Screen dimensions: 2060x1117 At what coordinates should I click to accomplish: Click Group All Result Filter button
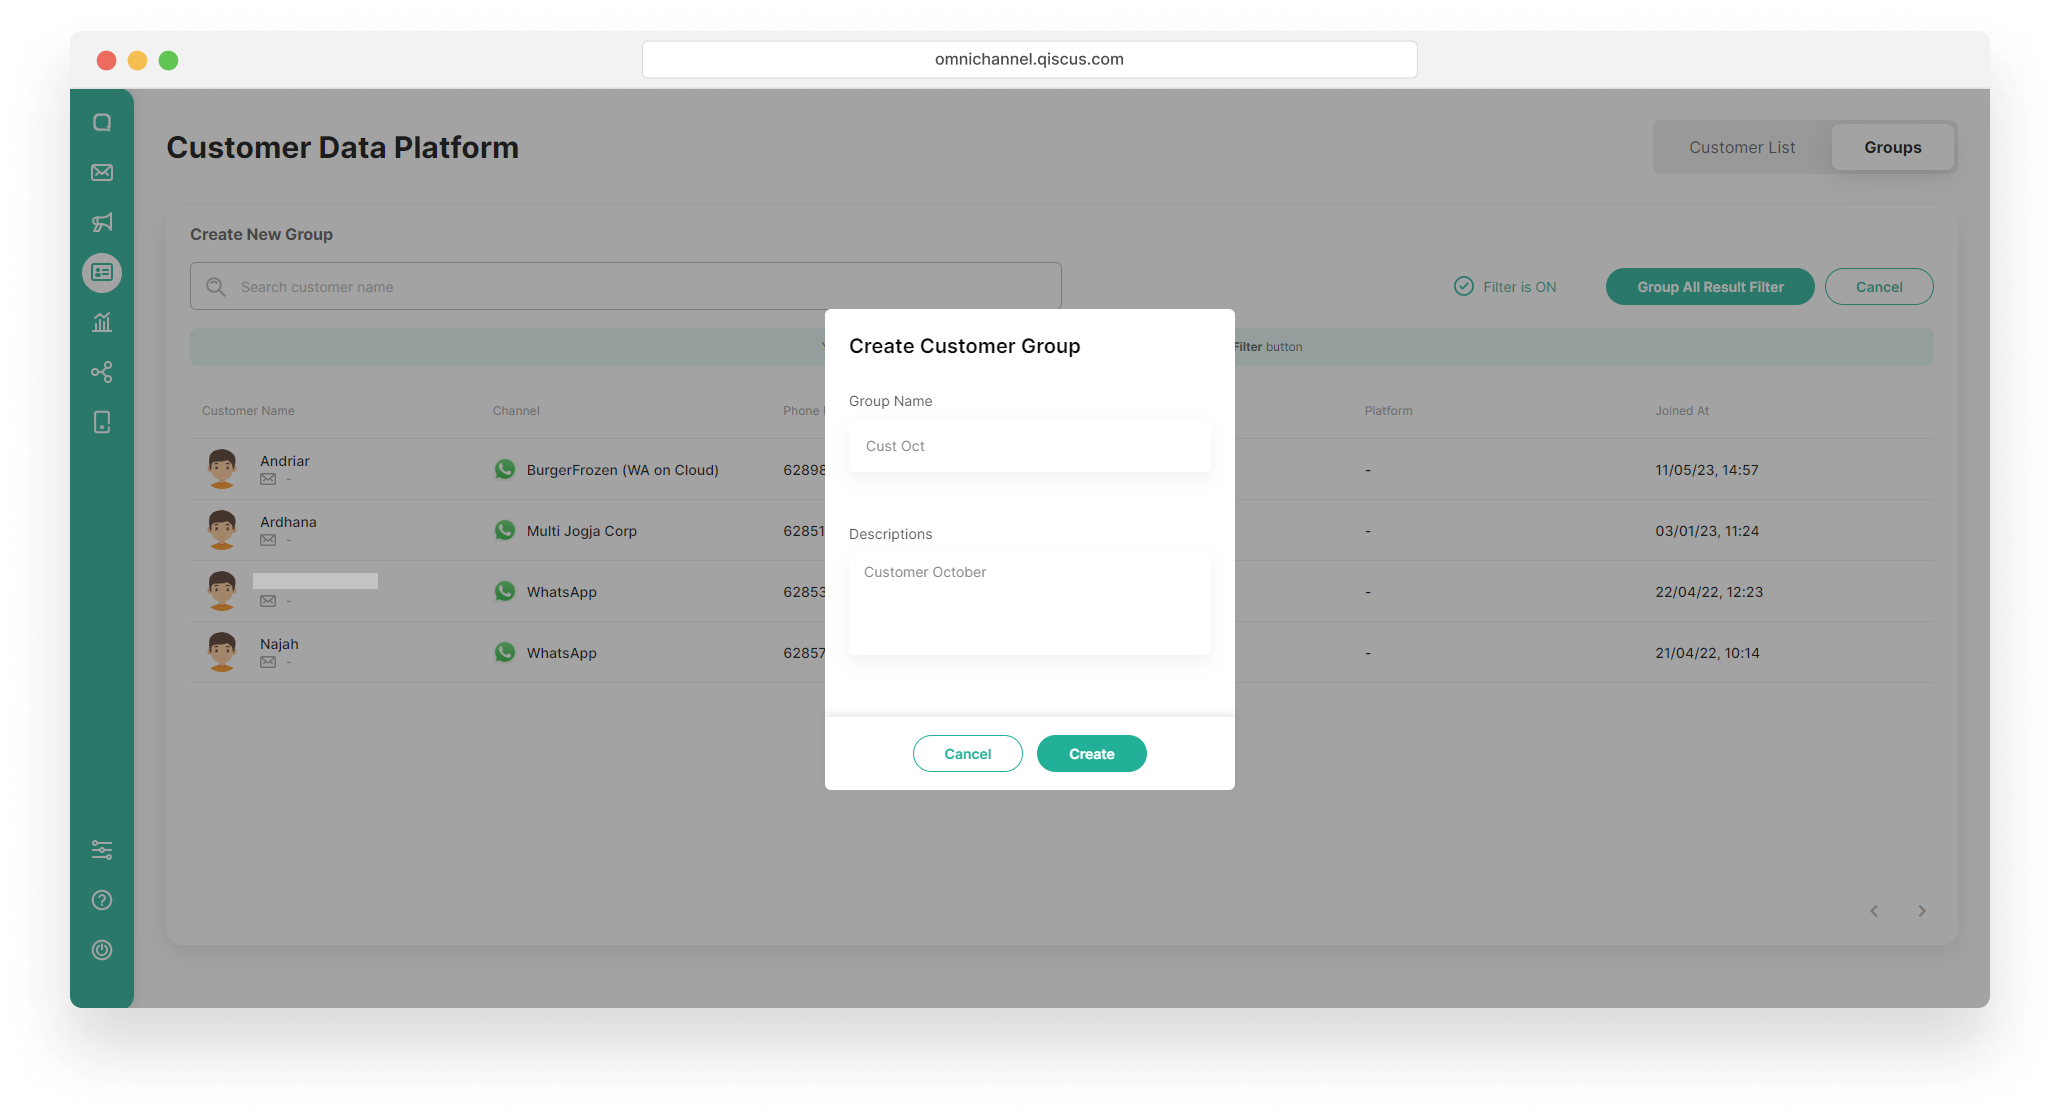click(x=1709, y=287)
